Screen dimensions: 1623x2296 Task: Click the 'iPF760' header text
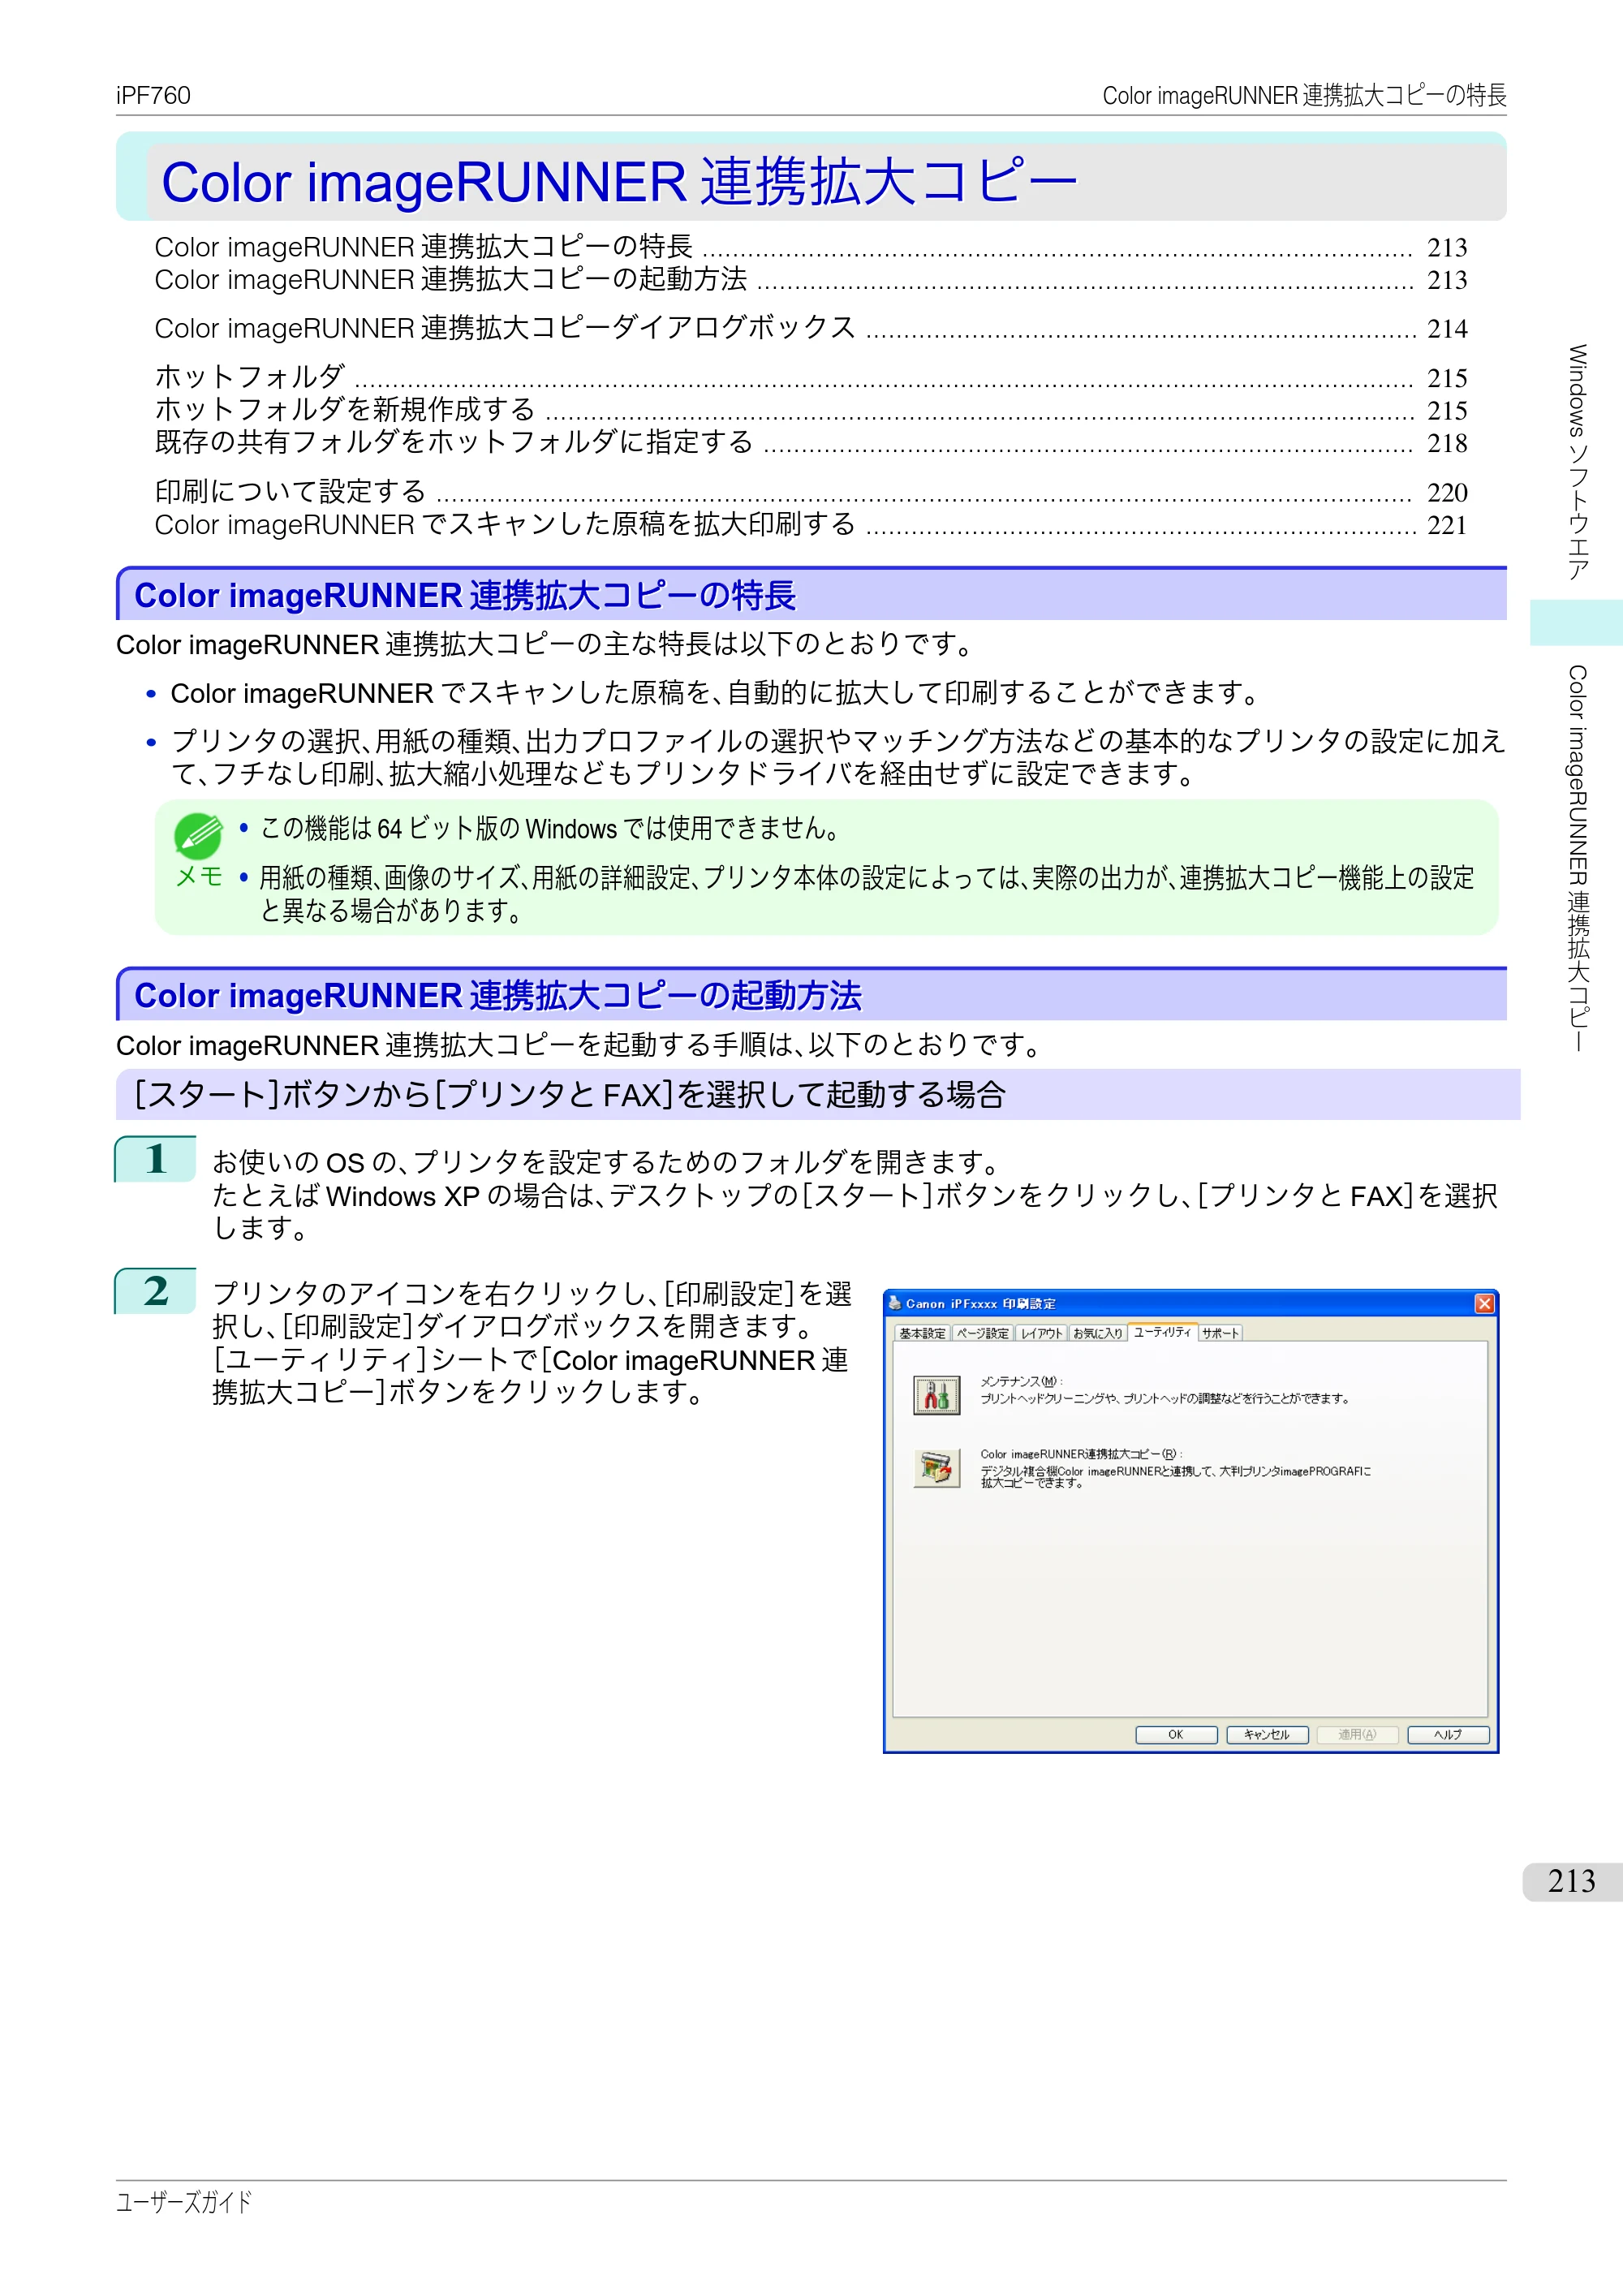pyautogui.click(x=153, y=95)
